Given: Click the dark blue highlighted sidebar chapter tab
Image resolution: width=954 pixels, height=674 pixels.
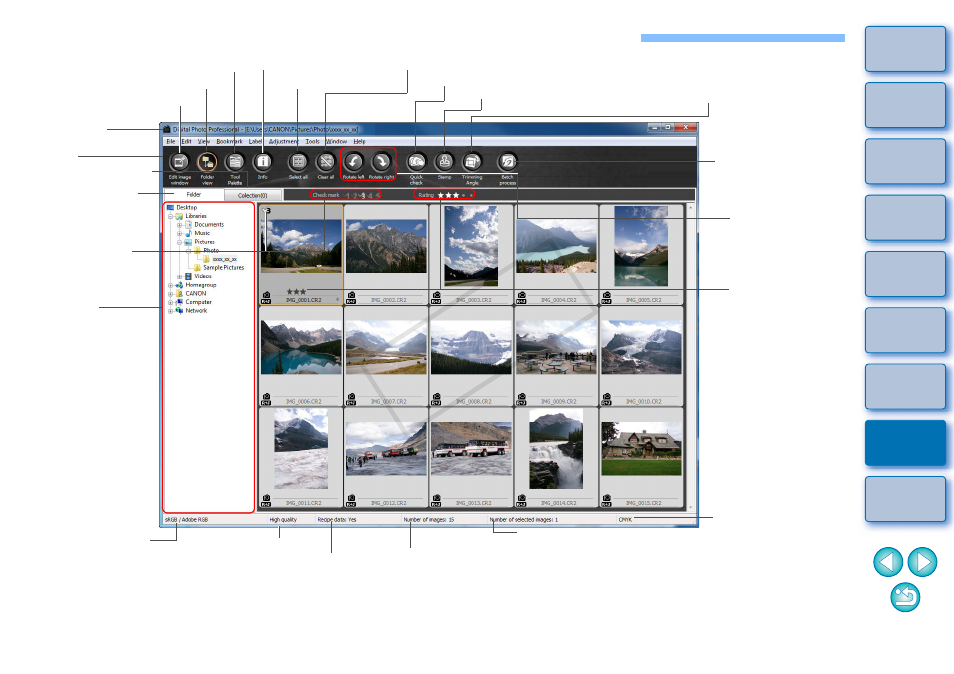Looking at the screenshot, I should tap(905, 443).
